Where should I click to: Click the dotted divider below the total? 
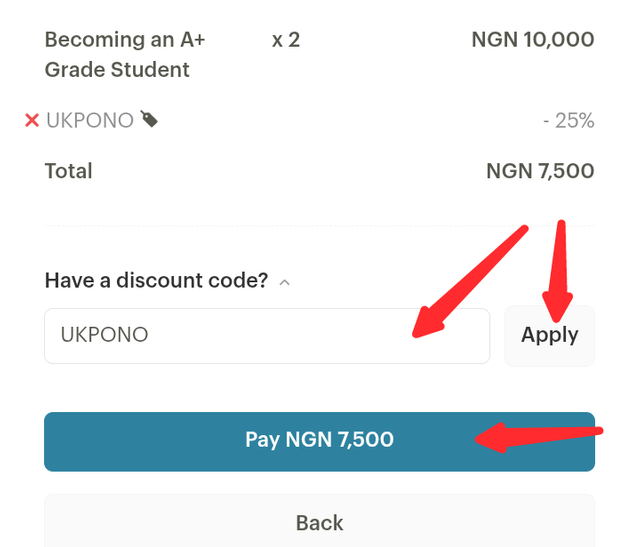319,225
